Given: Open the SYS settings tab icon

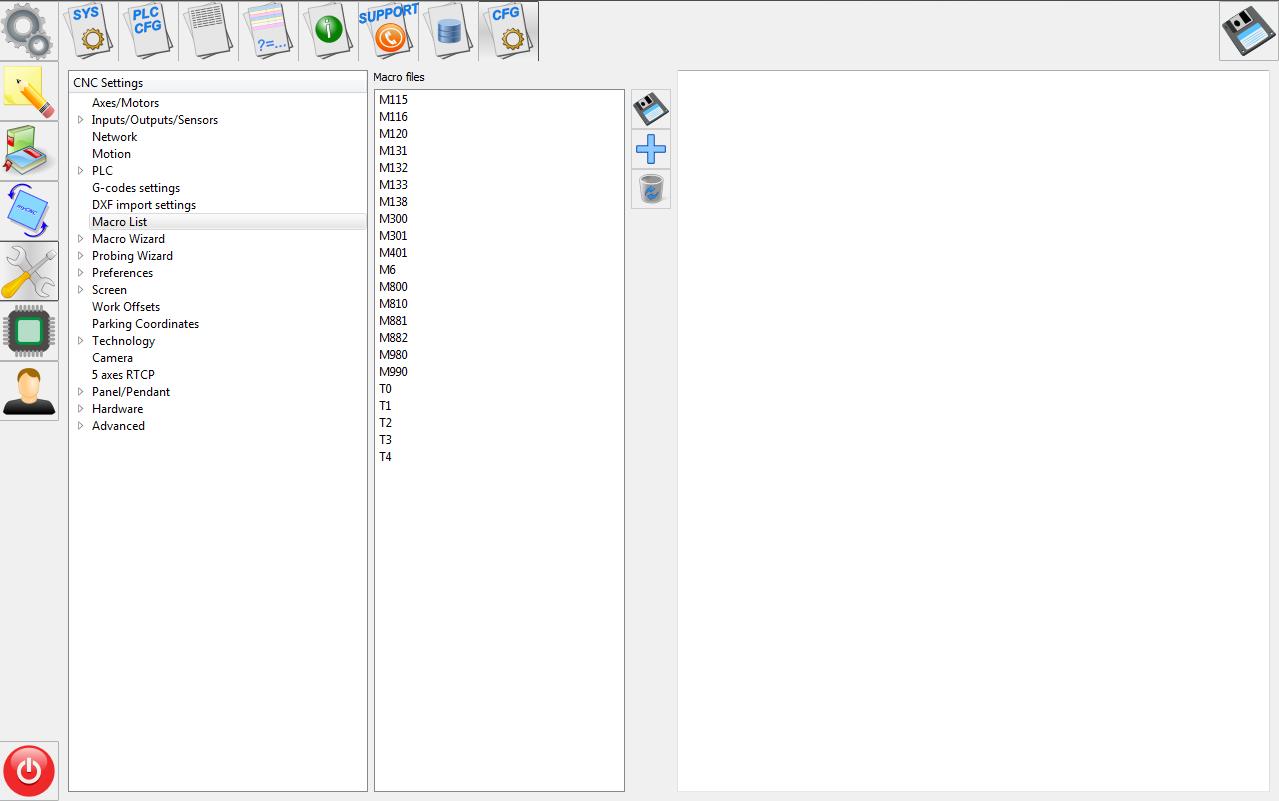Looking at the screenshot, I should click(x=90, y=31).
